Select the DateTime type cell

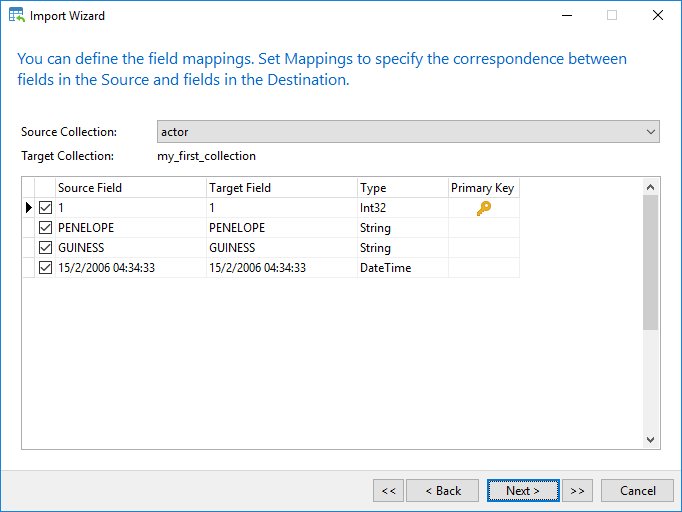pos(403,268)
